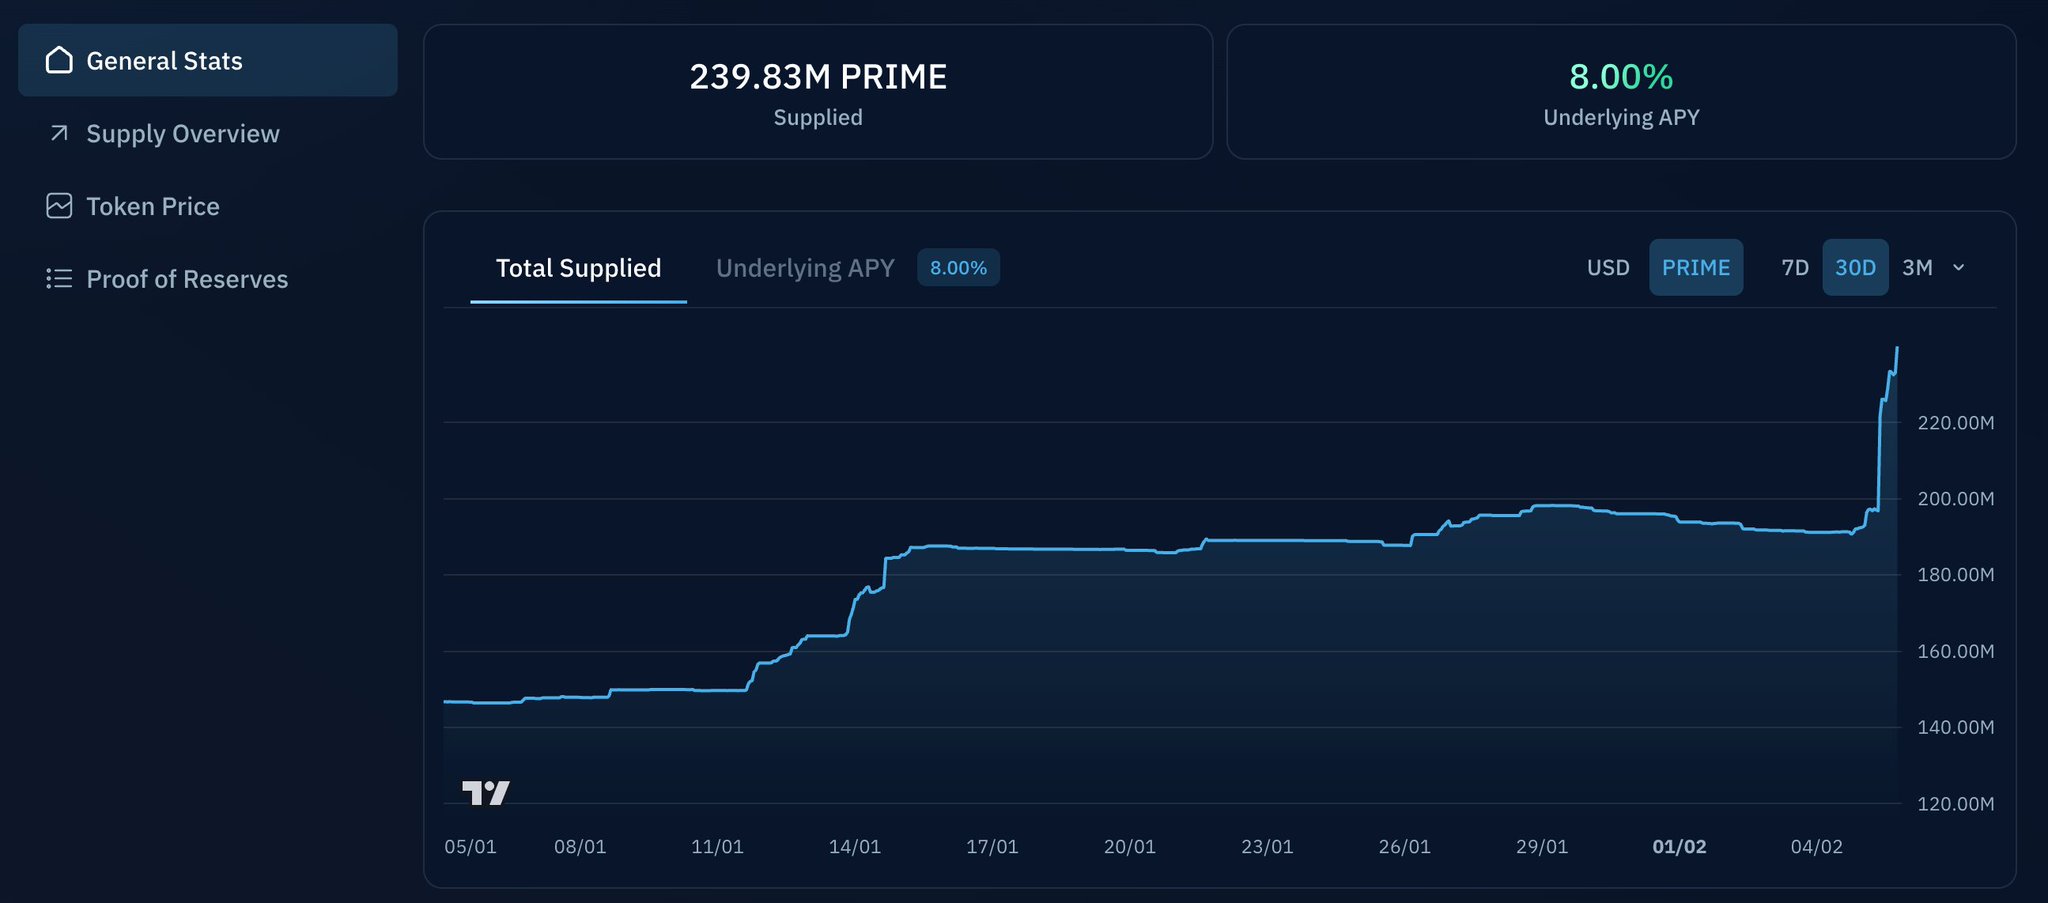Click the Supply Overview arrow icon
Viewport: 2048px width, 903px height.
point(59,133)
